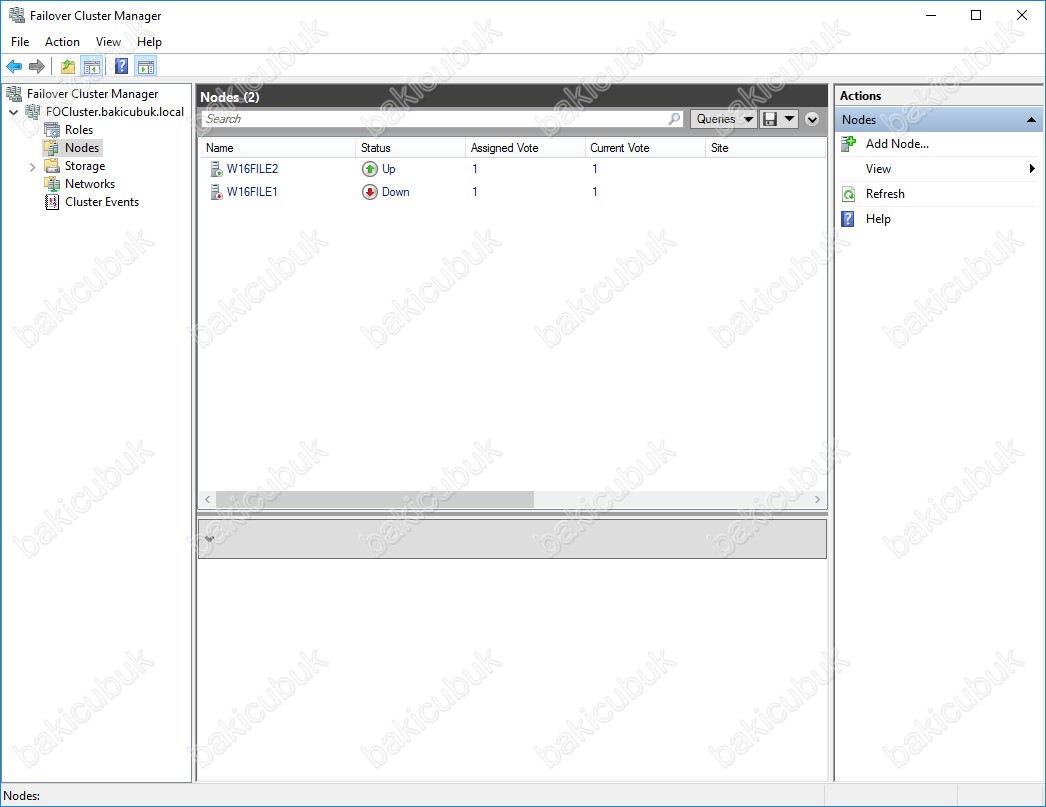Select Storage label in the tree
Viewport: 1046px width, 807px height.
click(85, 166)
